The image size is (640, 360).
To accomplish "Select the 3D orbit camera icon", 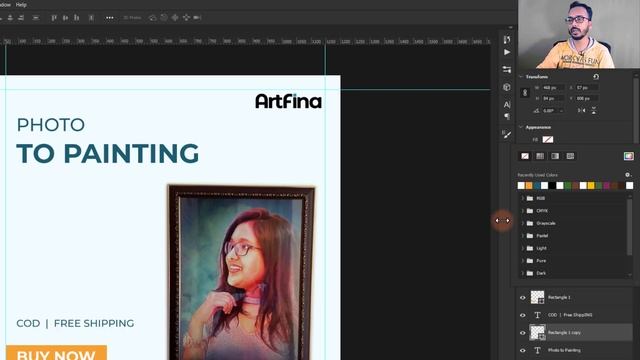I will pyautogui.click(x=152, y=18).
